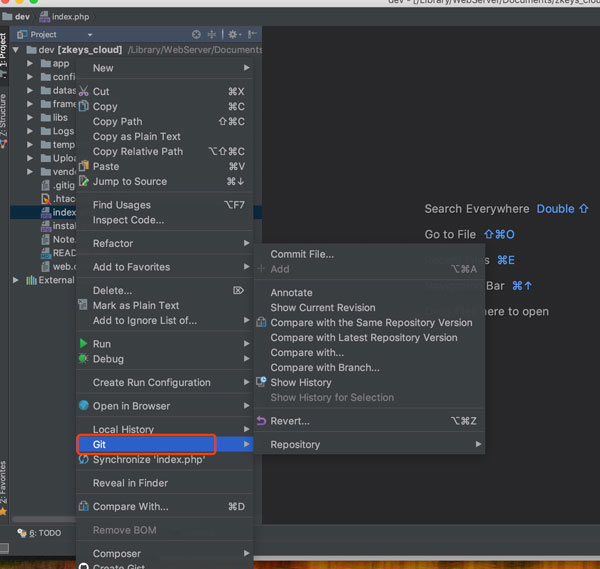Choose Compare with the Same Repository Version
600x569 pixels.
369,323
